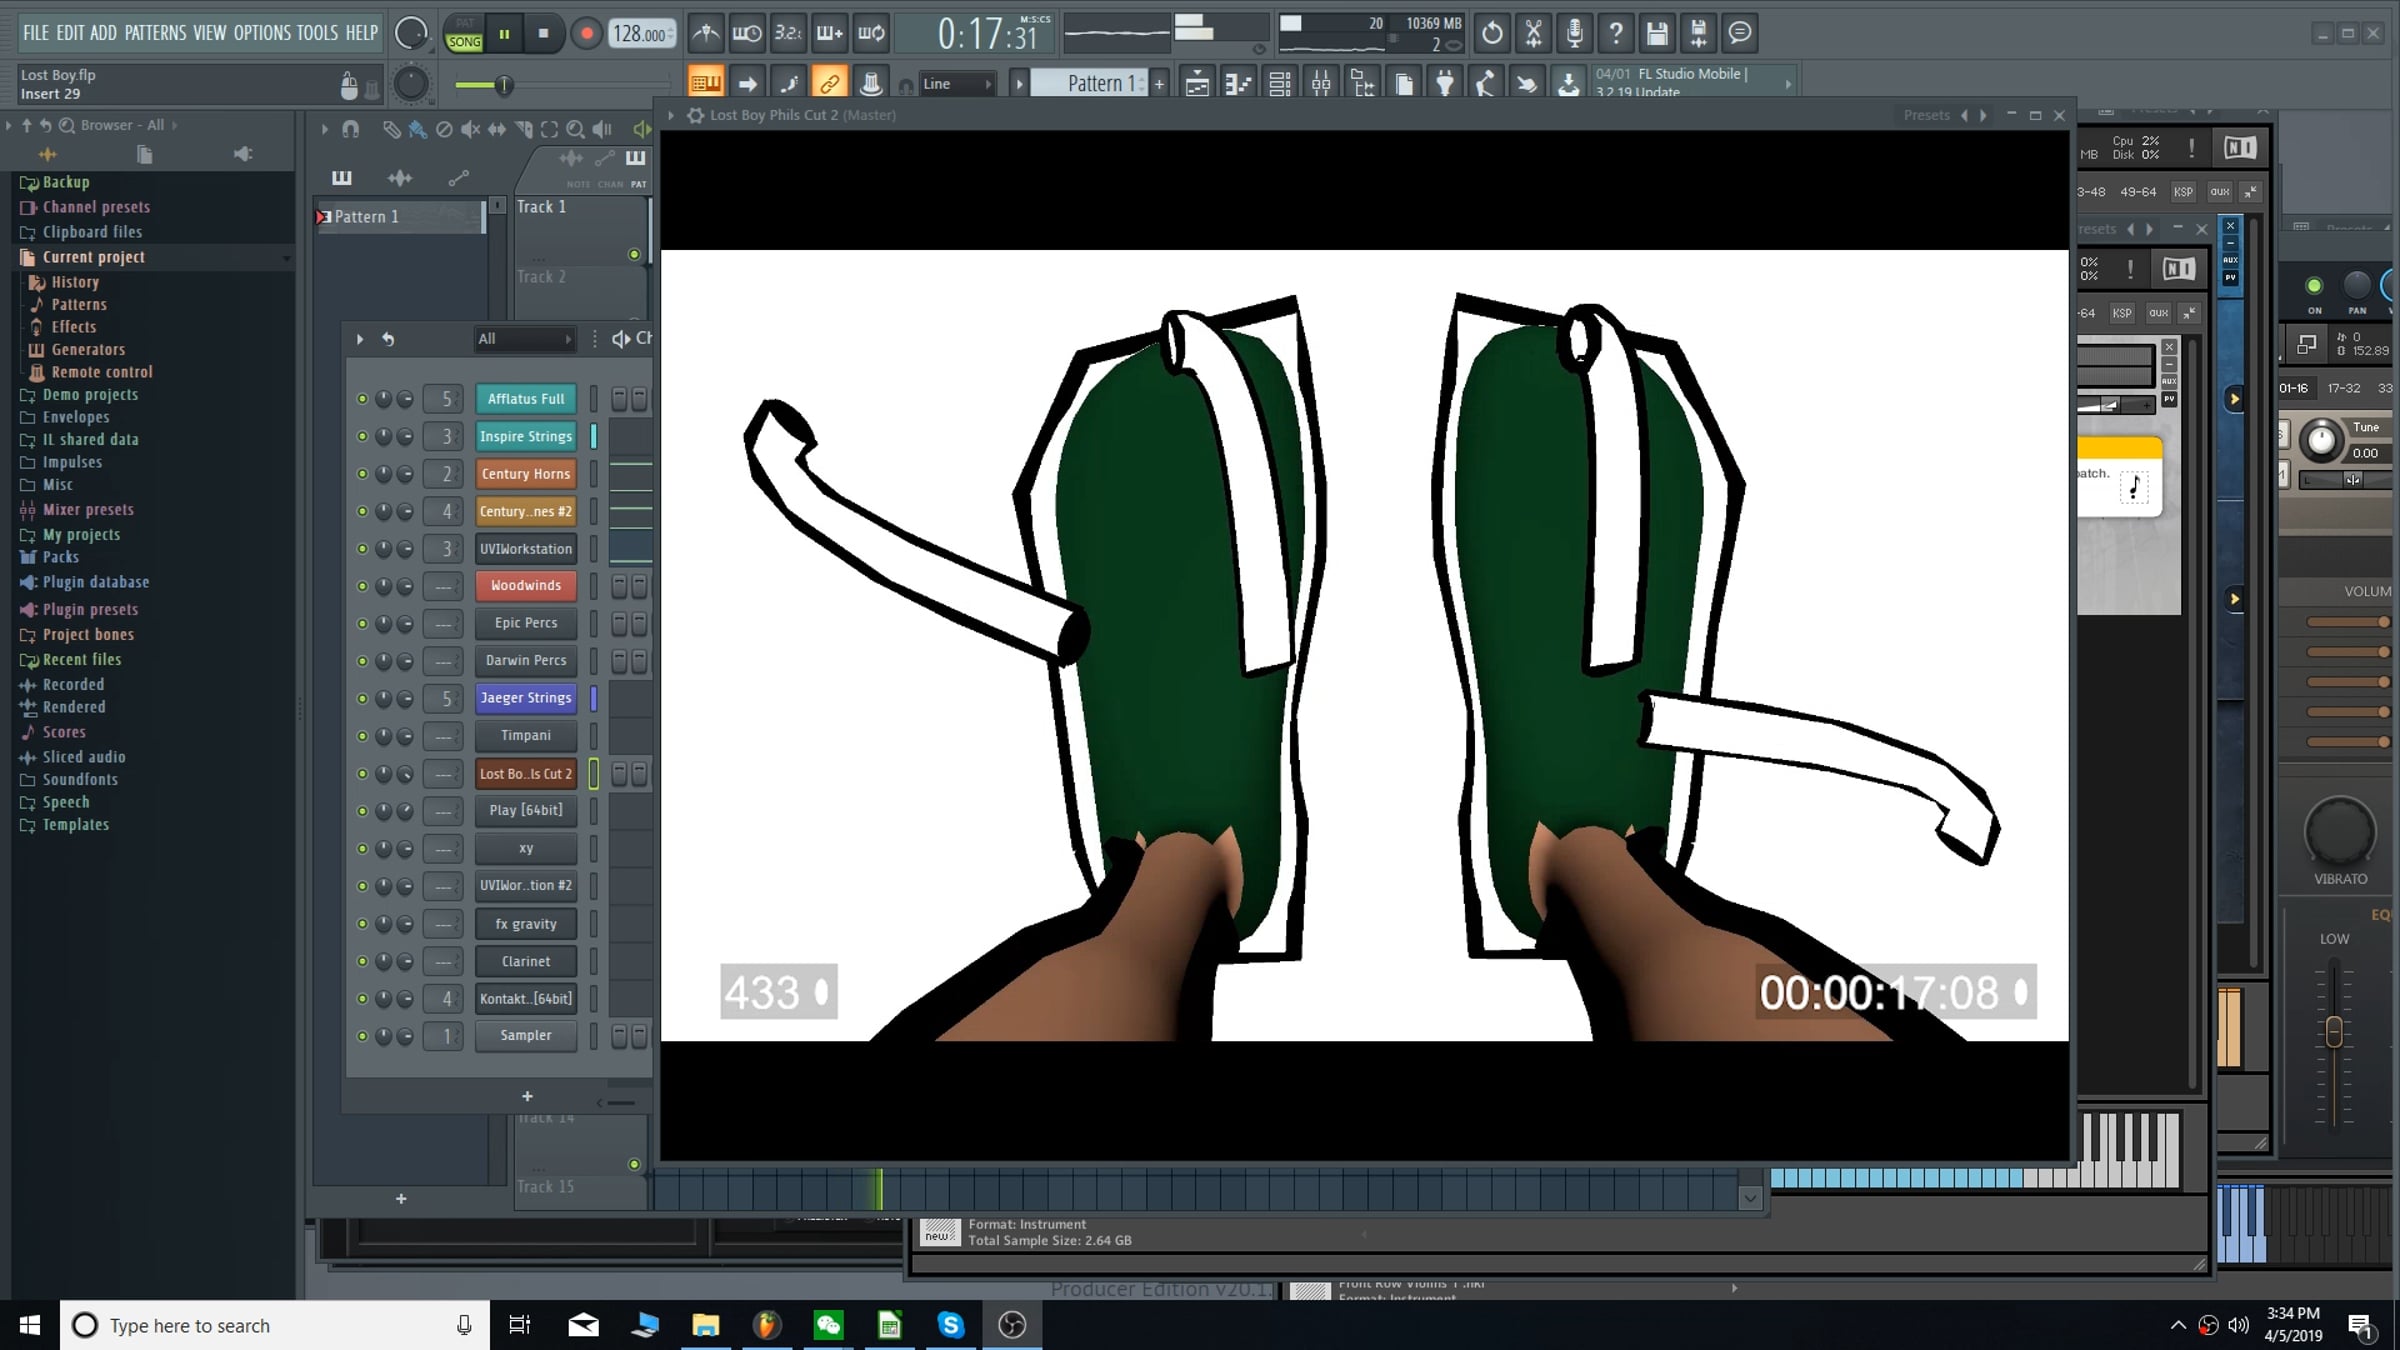Add a new channel with plus button
Image resolution: width=2400 pixels, height=1350 pixels.
(527, 1097)
